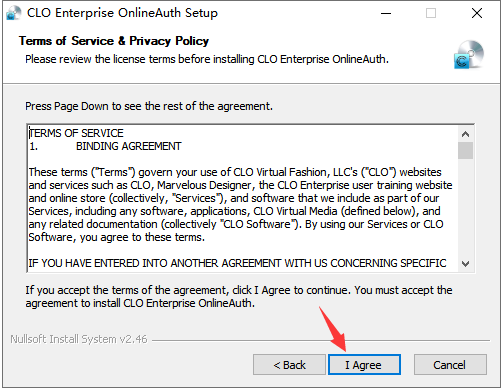Click inside the license agreement text box
Image resolution: width=503 pixels, height=390 pixels.
point(243,198)
